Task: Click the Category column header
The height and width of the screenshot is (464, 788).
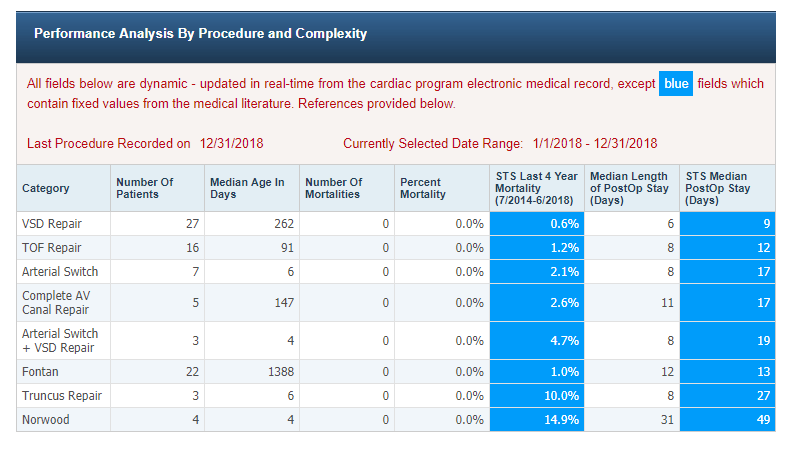Action: [46, 188]
